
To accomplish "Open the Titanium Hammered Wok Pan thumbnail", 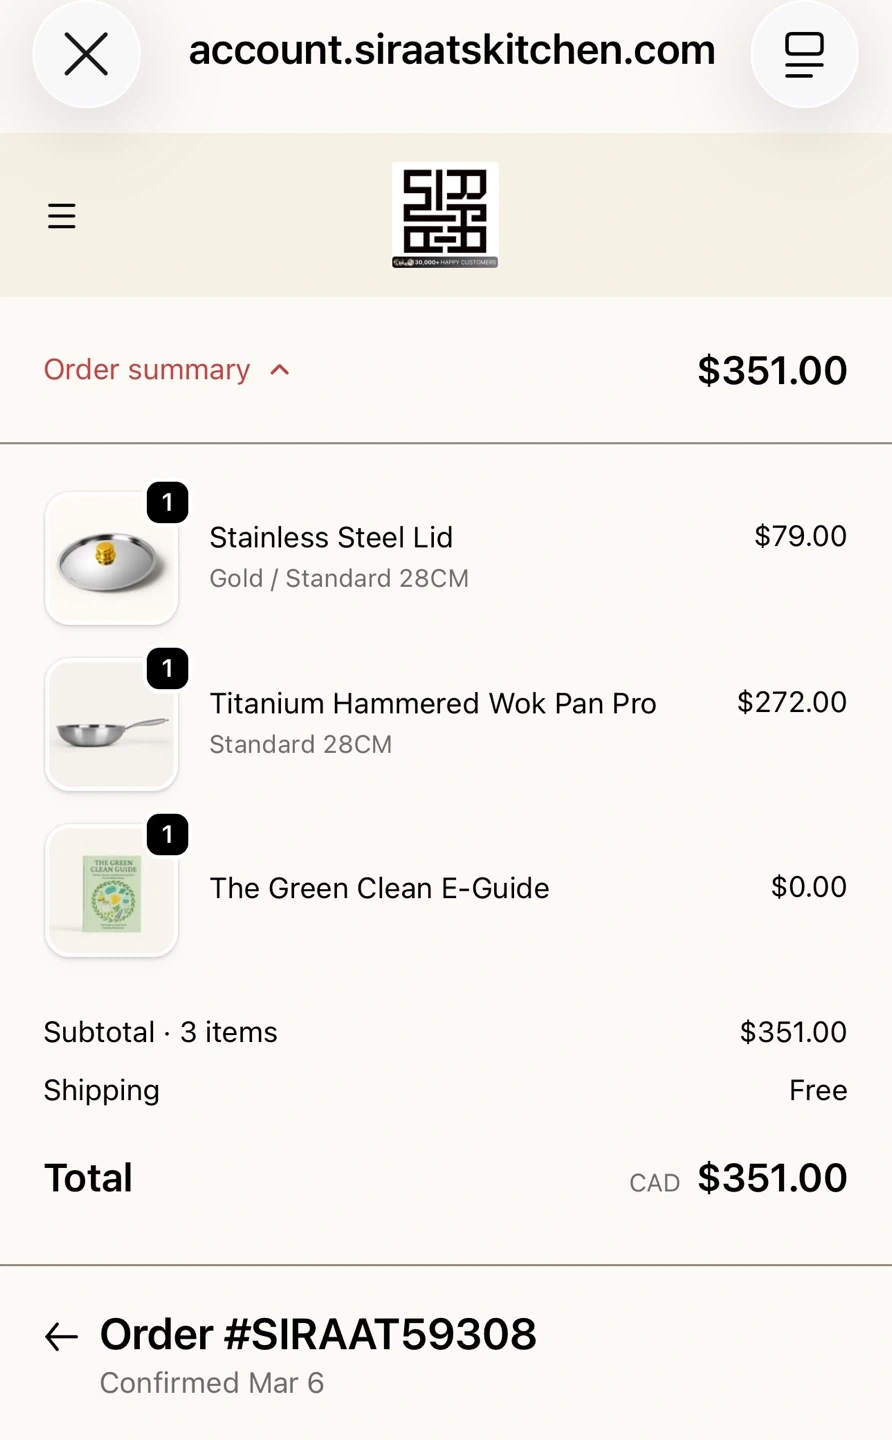I will (111, 726).
